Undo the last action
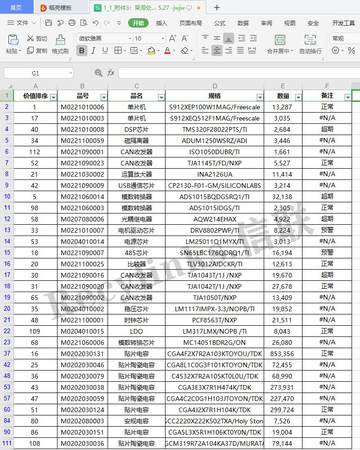 (96, 23)
